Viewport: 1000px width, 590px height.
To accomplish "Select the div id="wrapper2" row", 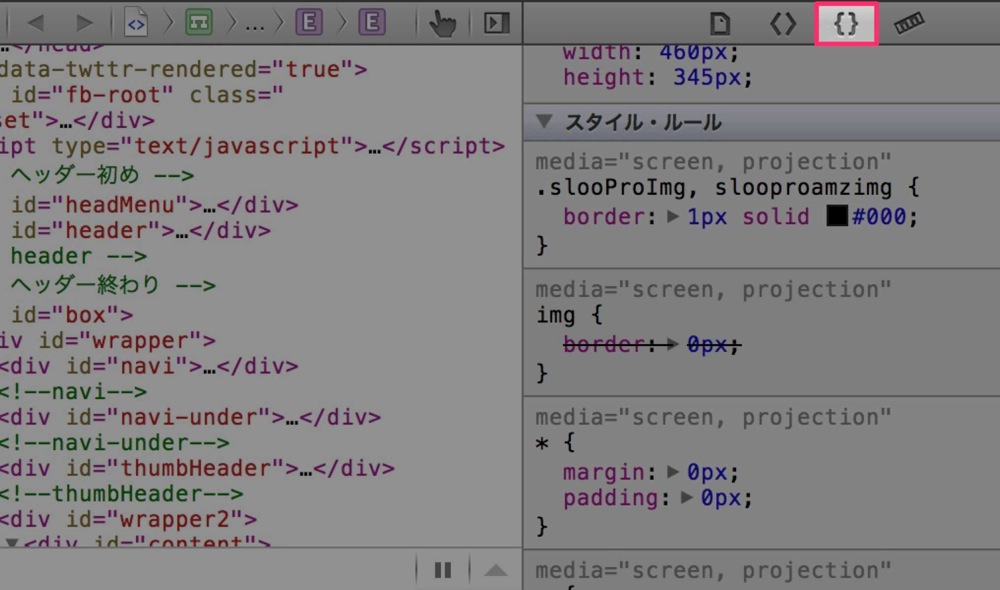I will click(129, 519).
